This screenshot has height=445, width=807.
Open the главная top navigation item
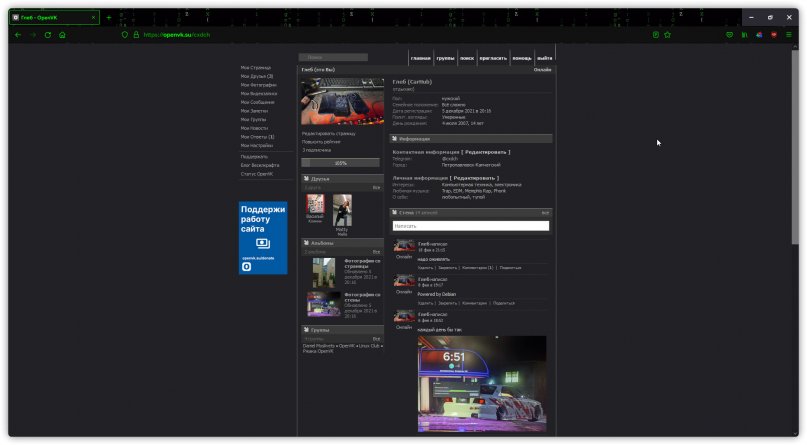coord(420,59)
